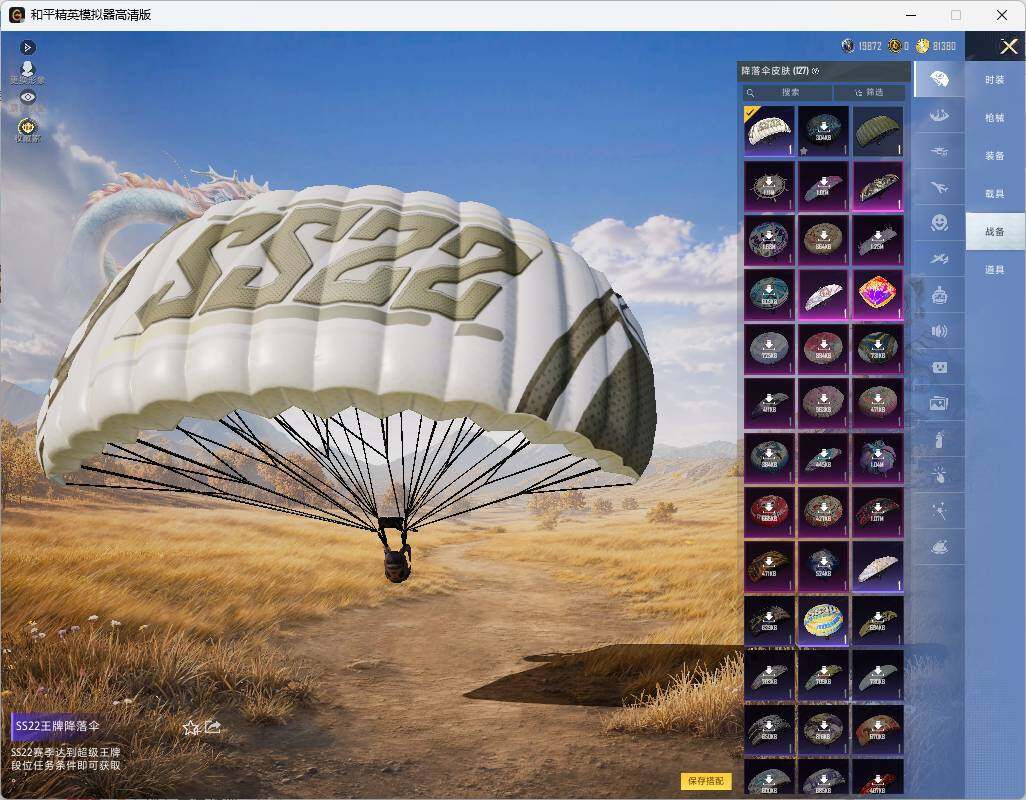This screenshot has width=1026, height=800.
Task: Switch to the 装备 tab
Action: click(x=995, y=156)
